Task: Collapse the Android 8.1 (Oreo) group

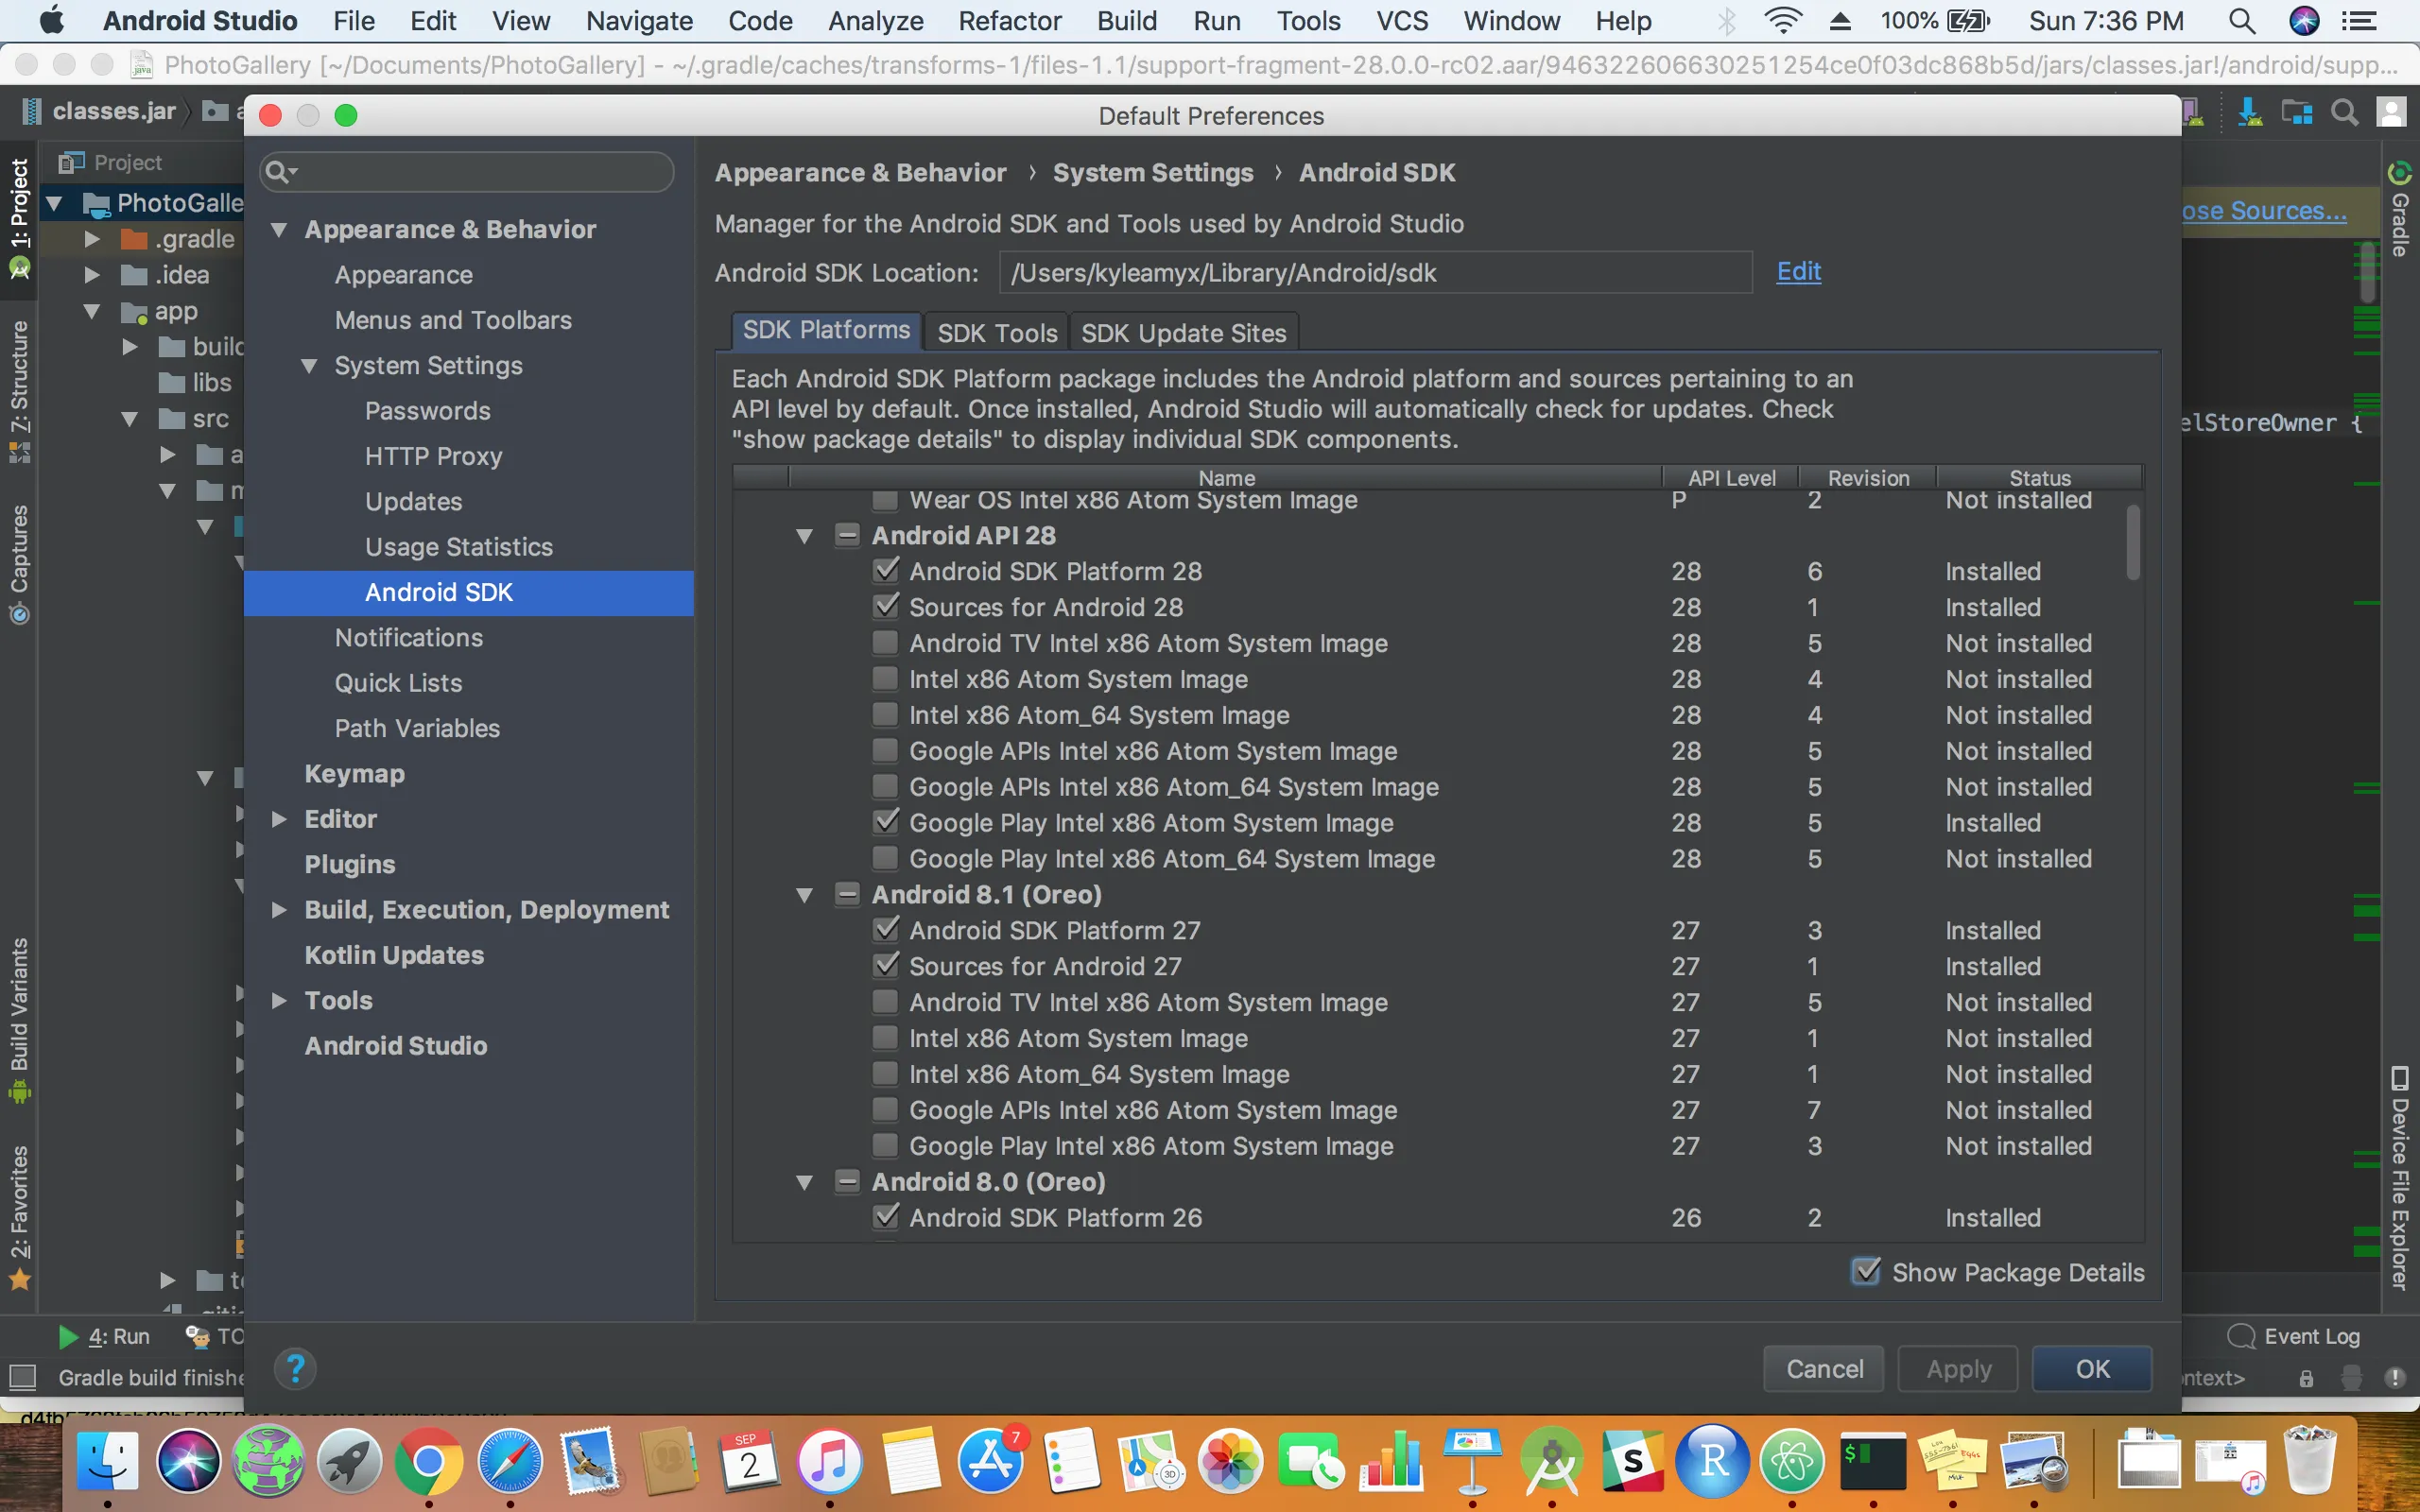Action: (x=804, y=895)
